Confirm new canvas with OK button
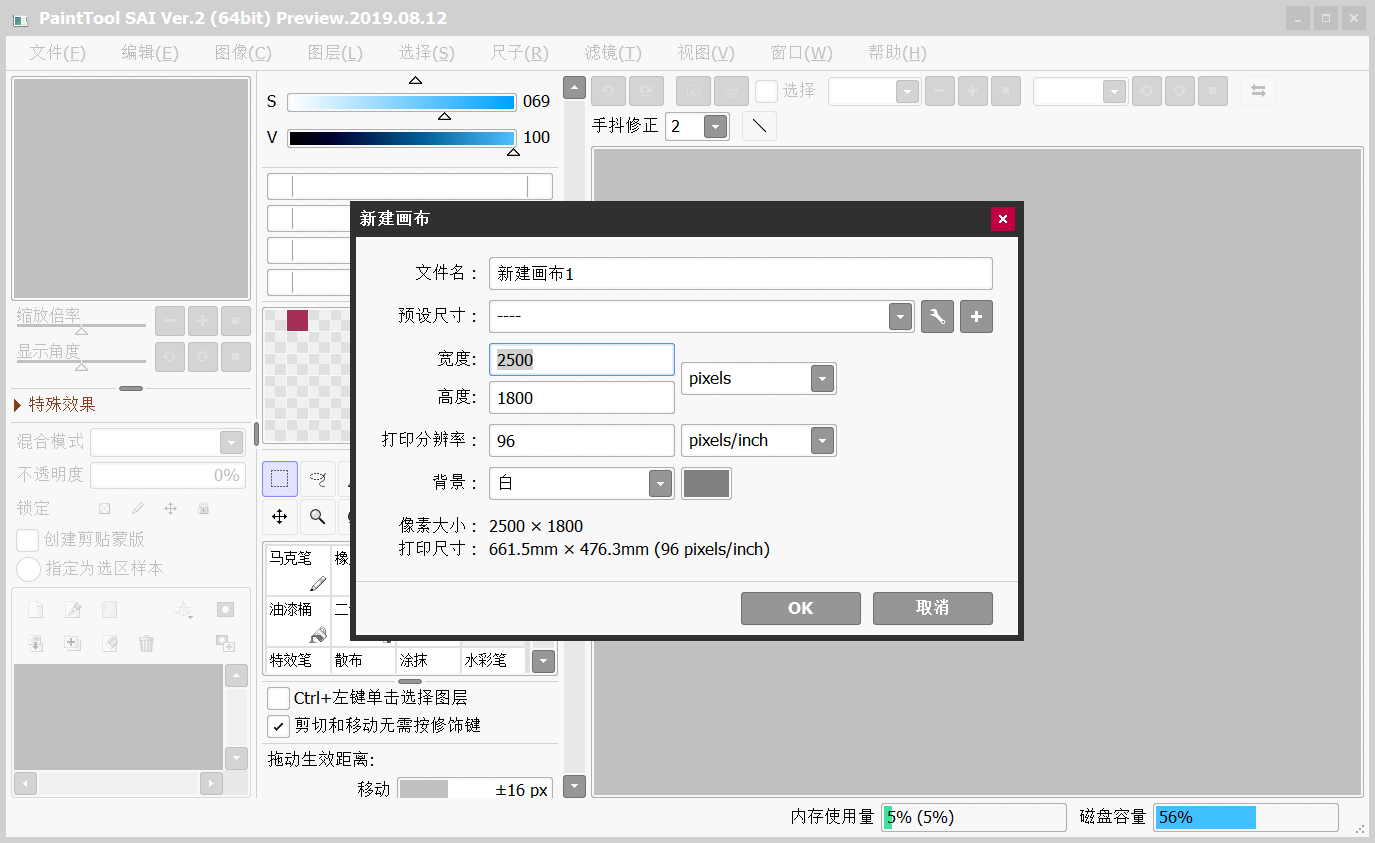The image size is (1375, 843). (x=801, y=608)
